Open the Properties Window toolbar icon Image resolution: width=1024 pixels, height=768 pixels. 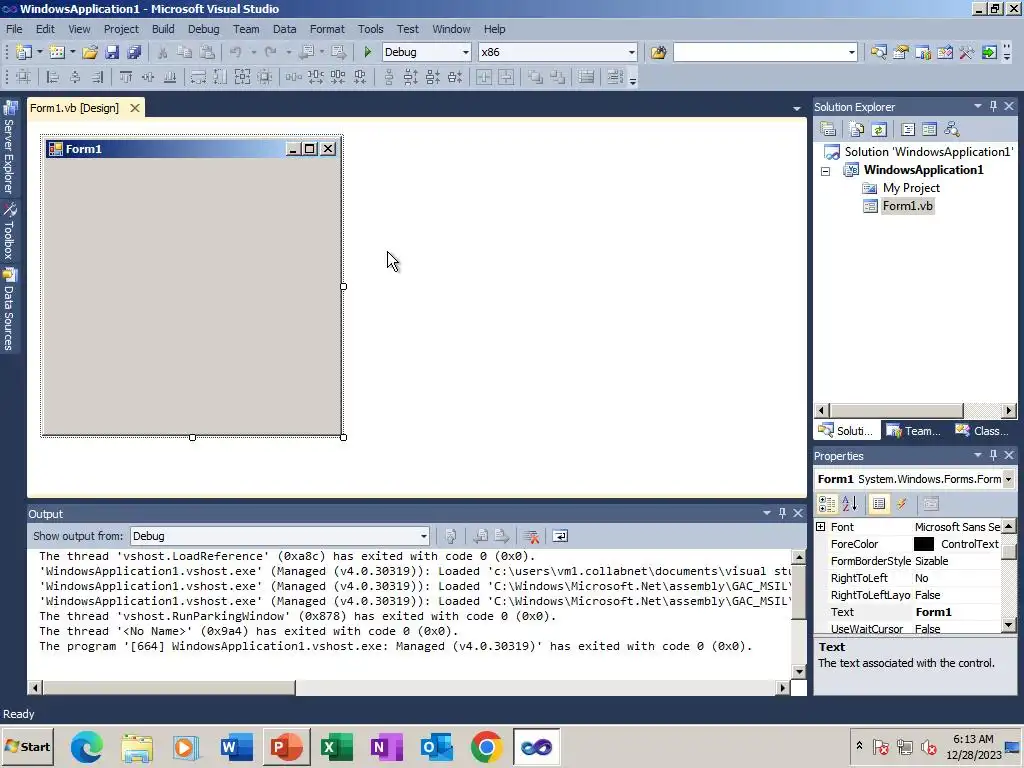tap(901, 52)
